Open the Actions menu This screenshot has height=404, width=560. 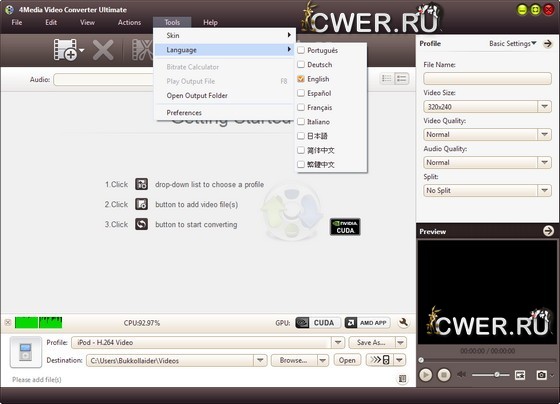pyautogui.click(x=129, y=22)
